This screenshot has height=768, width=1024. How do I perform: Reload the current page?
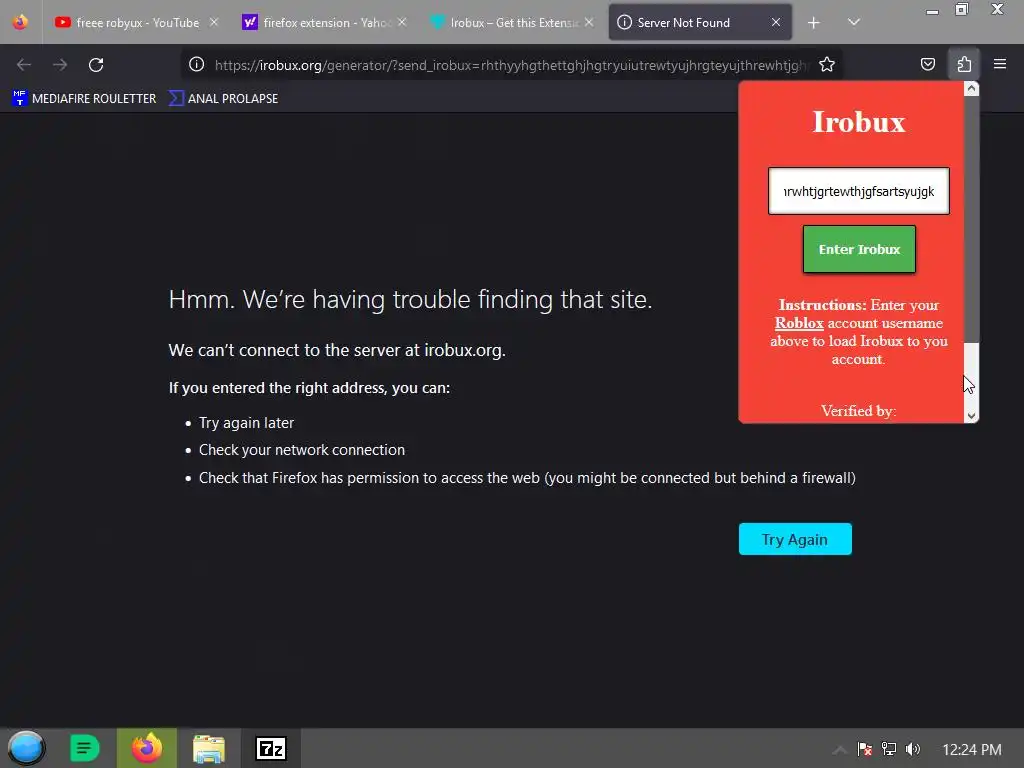coord(96,65)
